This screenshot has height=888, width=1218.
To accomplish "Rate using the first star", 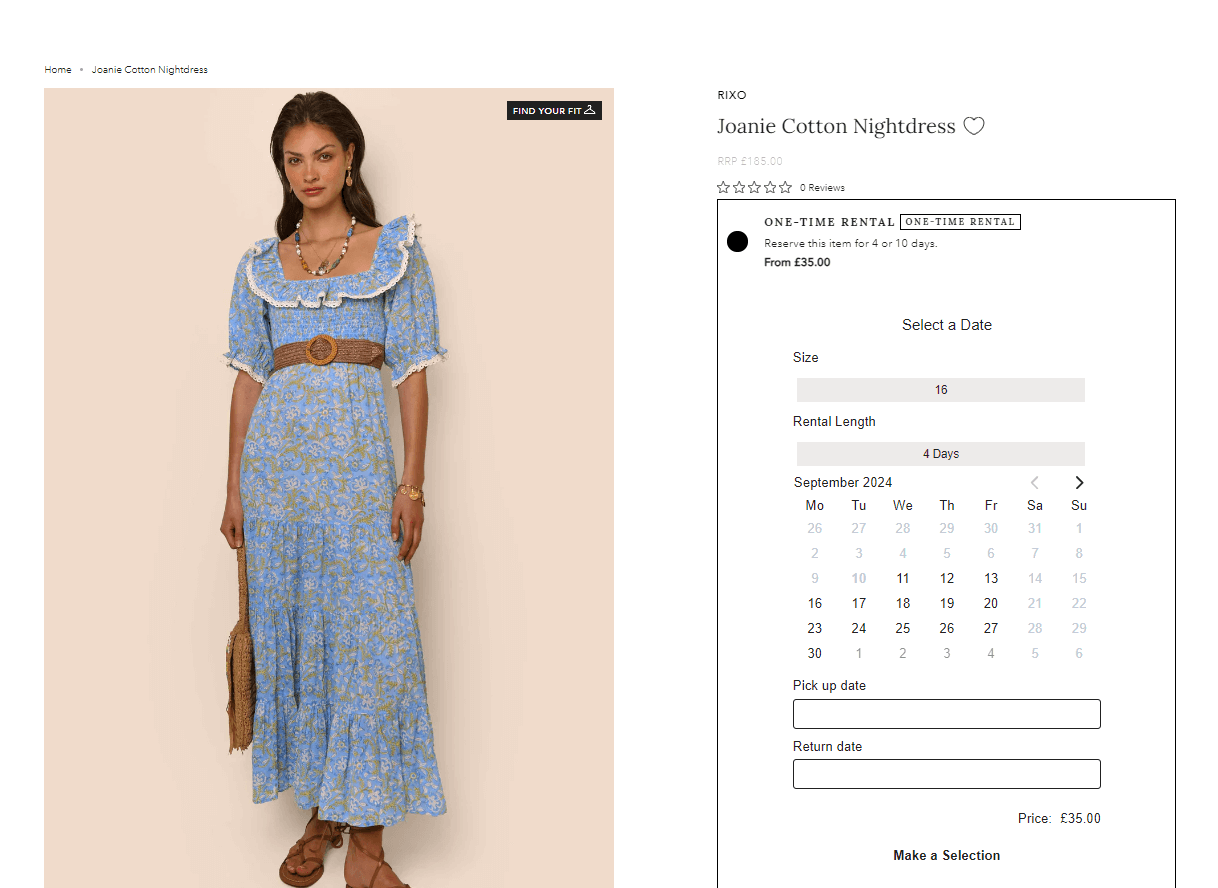I will point(723,187).
